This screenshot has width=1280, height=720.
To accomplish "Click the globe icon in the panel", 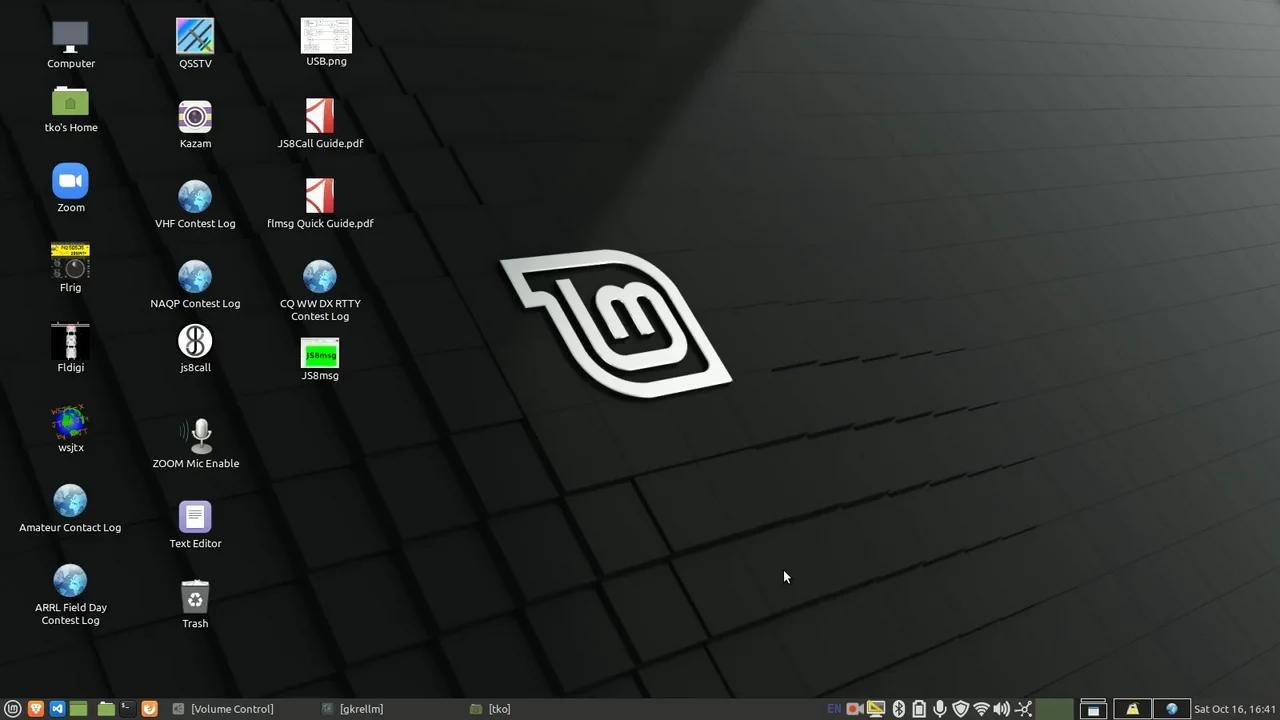I will pyautogui.click(x=1172, y=709).
